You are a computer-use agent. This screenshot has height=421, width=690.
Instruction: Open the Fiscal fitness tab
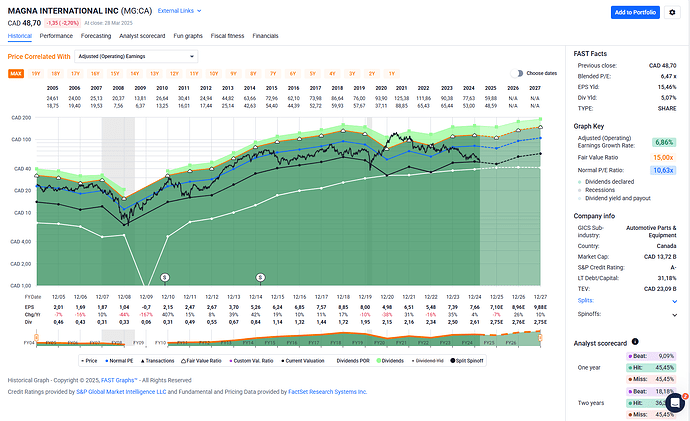pyautogui.click(x=225, y=35)
